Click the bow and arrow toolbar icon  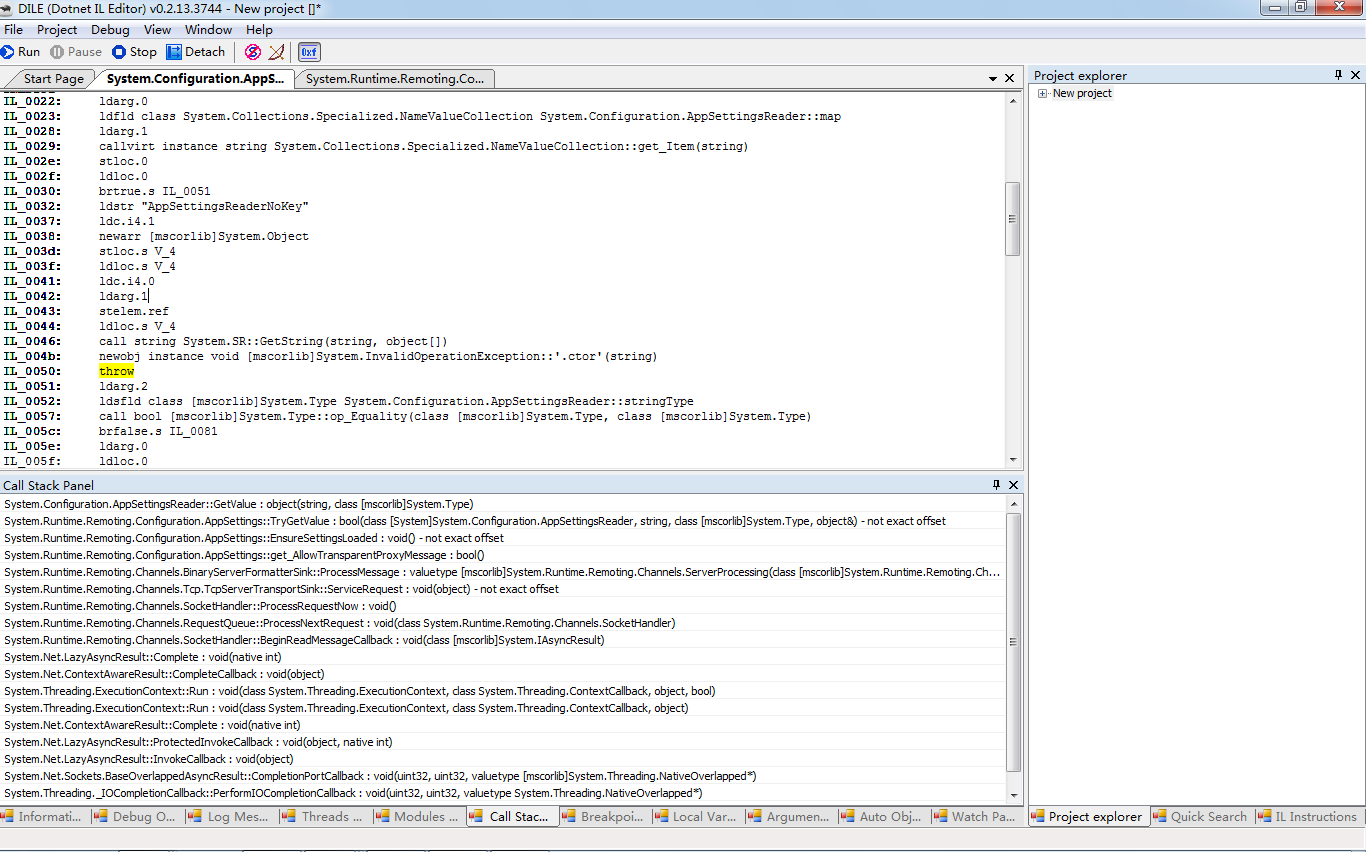[277, 52]
